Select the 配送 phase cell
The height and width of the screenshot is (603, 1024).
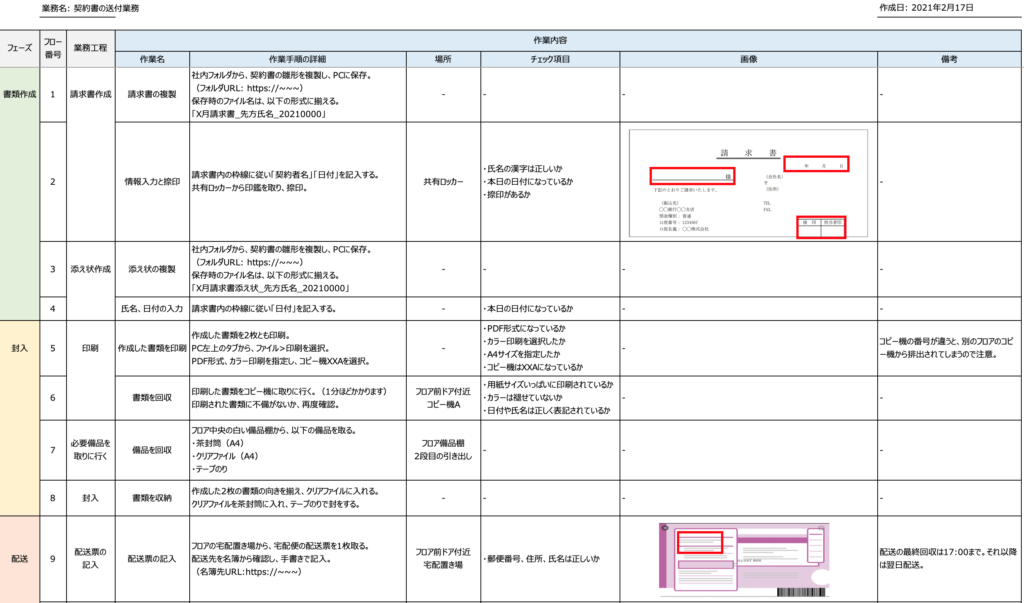pos(20,560)
